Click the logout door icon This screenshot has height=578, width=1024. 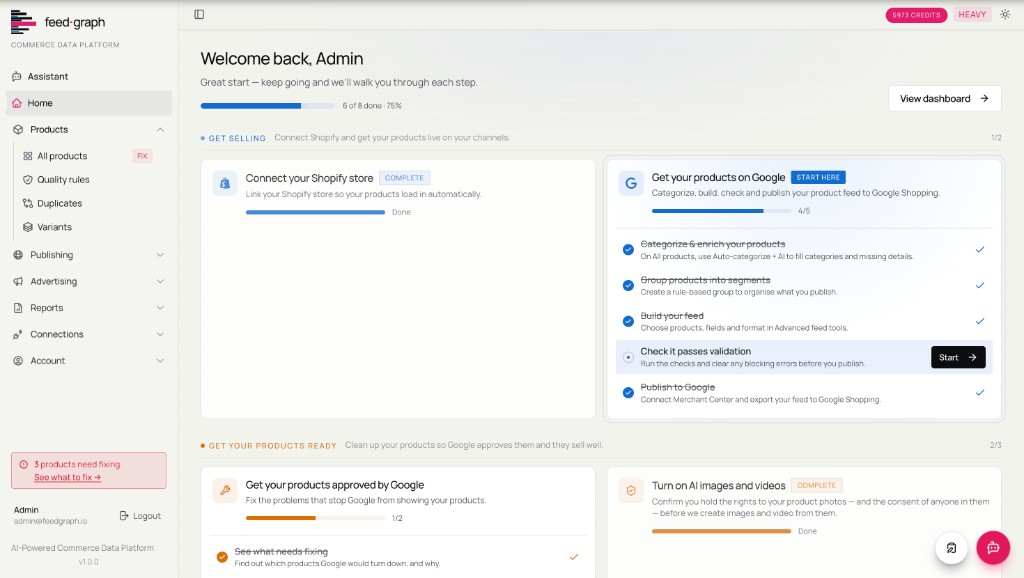click(x=124, y=516)
